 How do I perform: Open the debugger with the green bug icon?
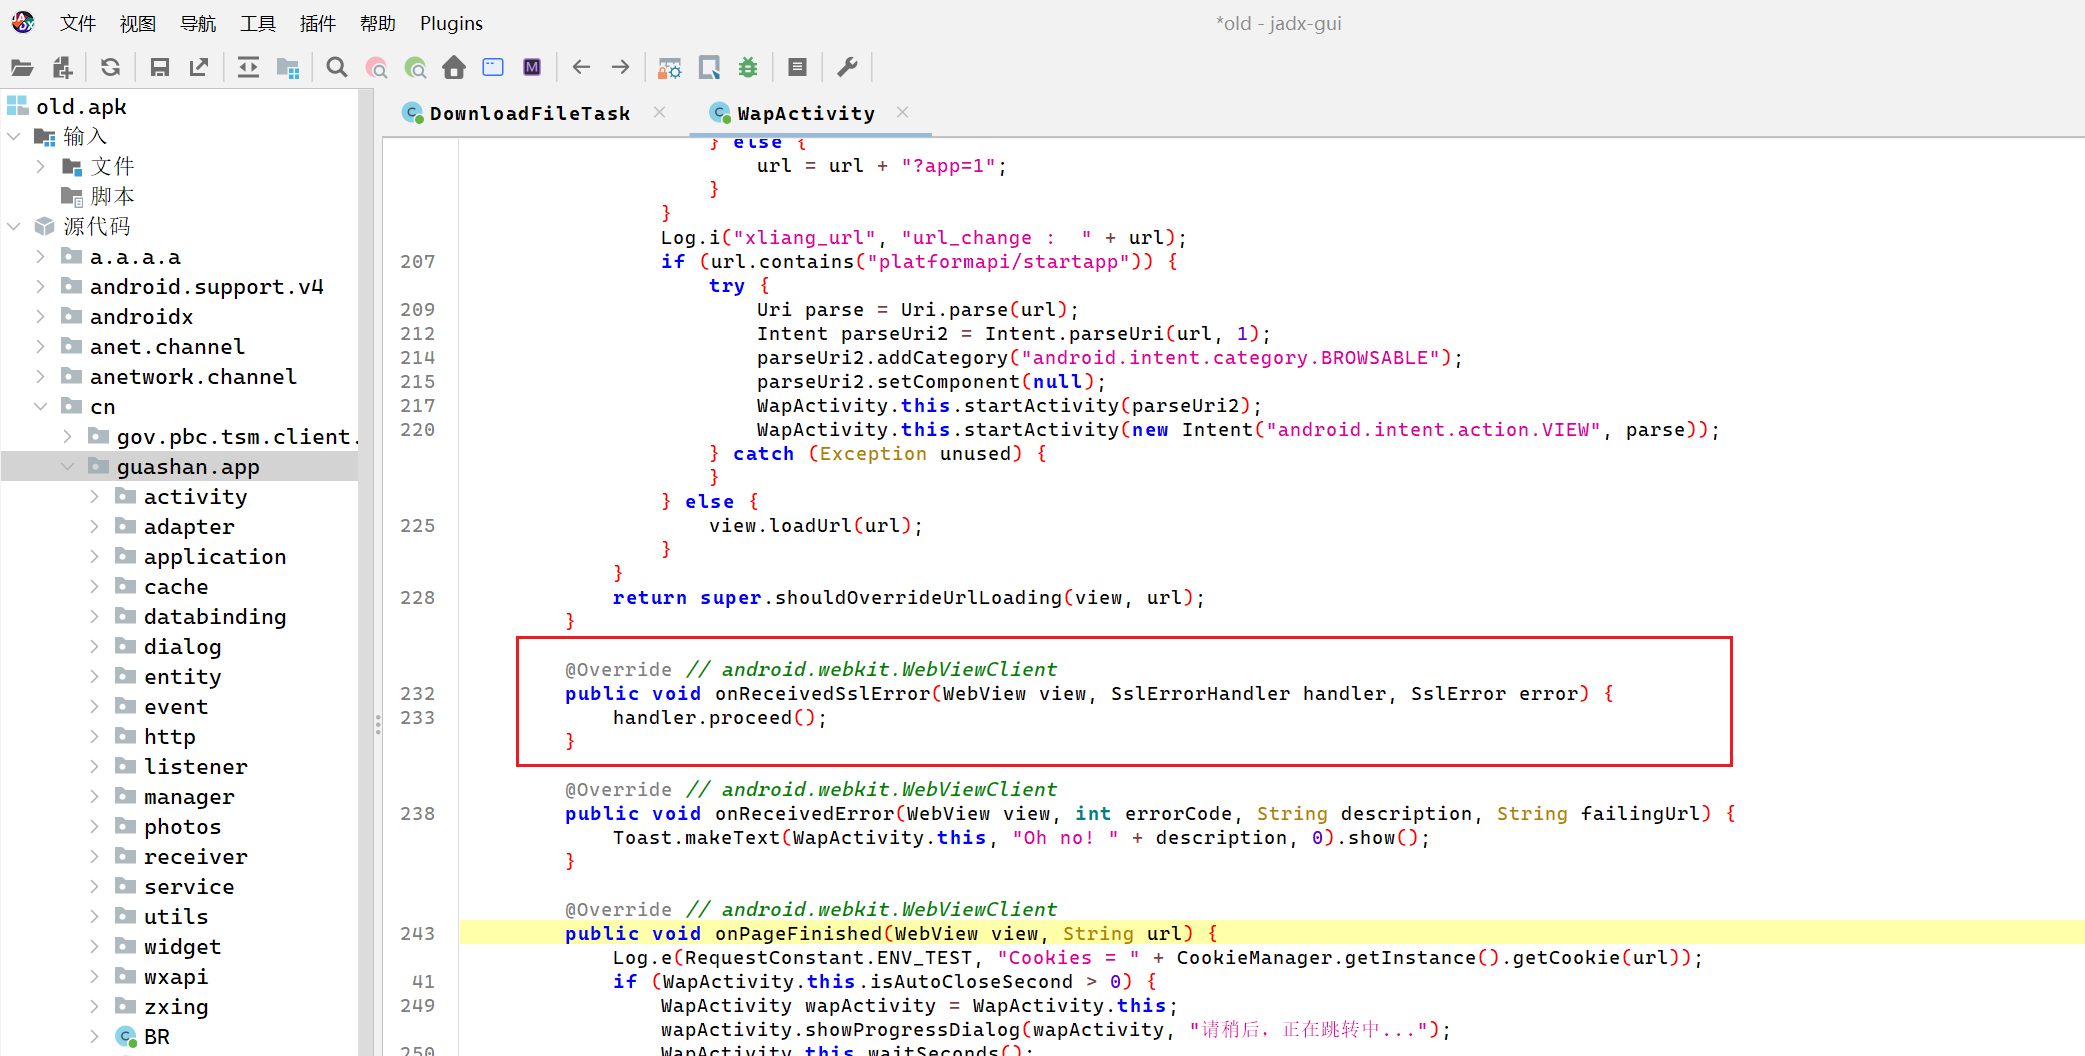point(748,68)
